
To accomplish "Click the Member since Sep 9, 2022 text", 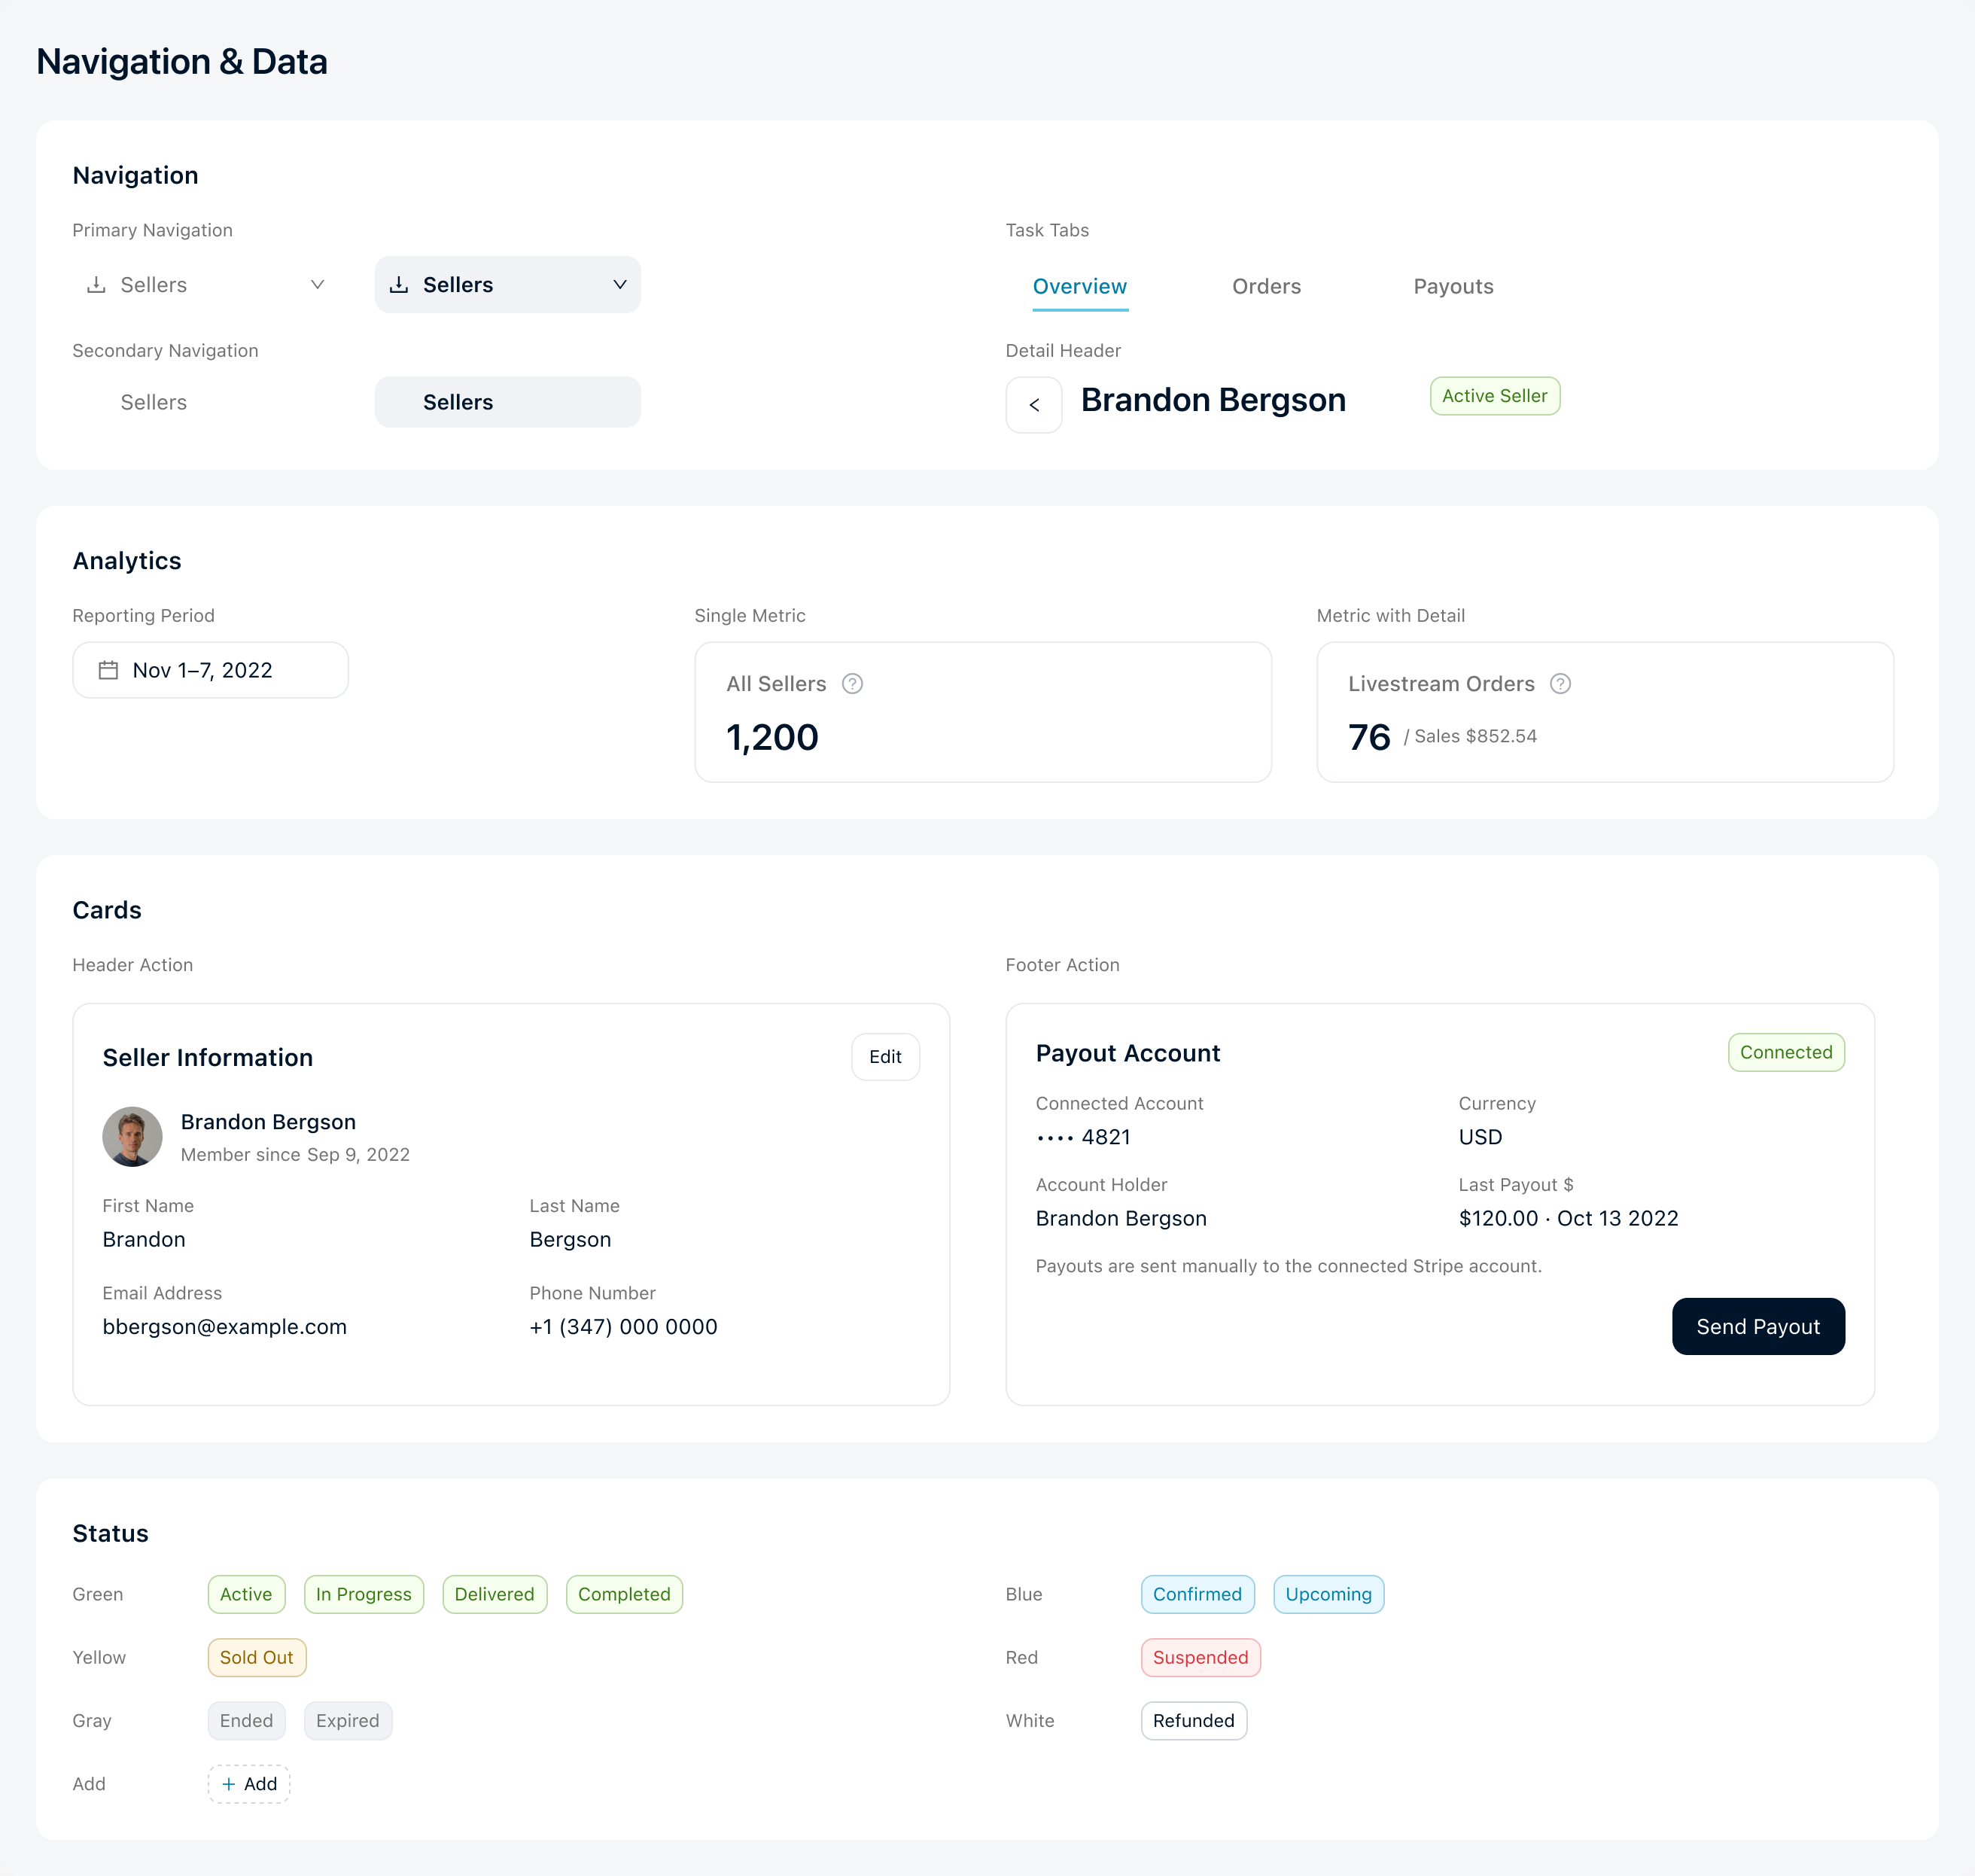I will 295,1154.
